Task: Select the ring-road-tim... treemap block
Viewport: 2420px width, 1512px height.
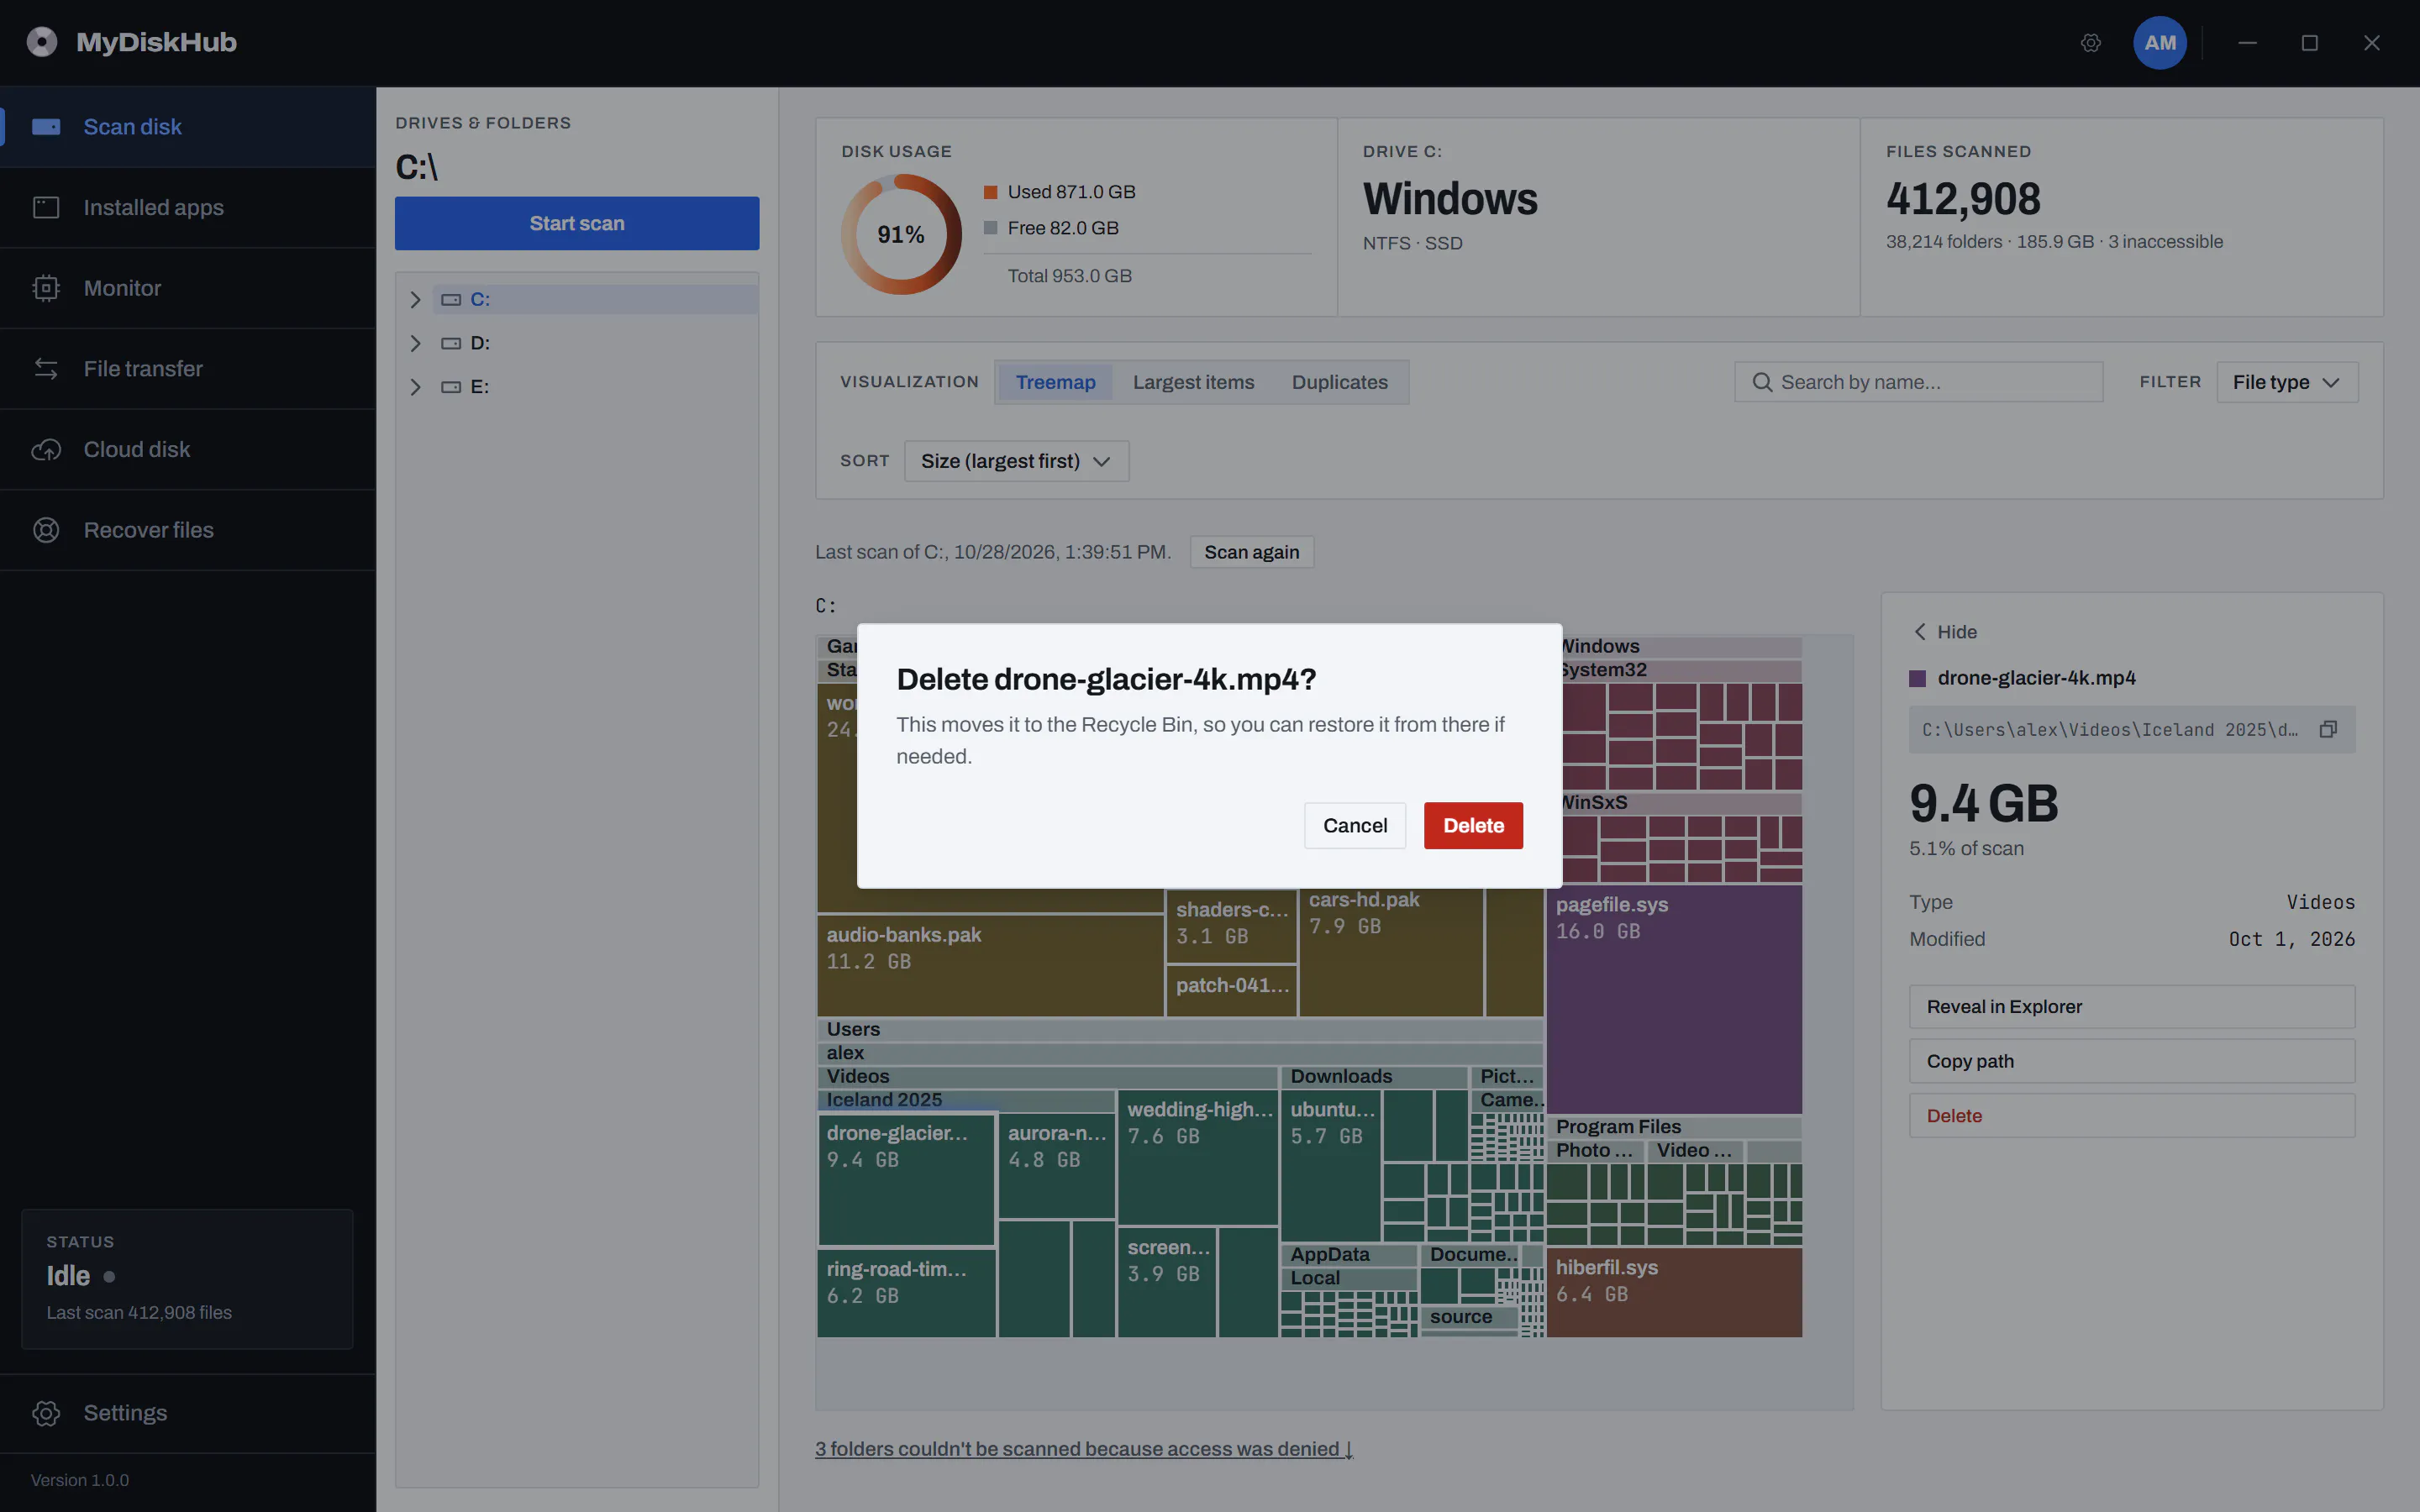Action: coord(906,1293)
